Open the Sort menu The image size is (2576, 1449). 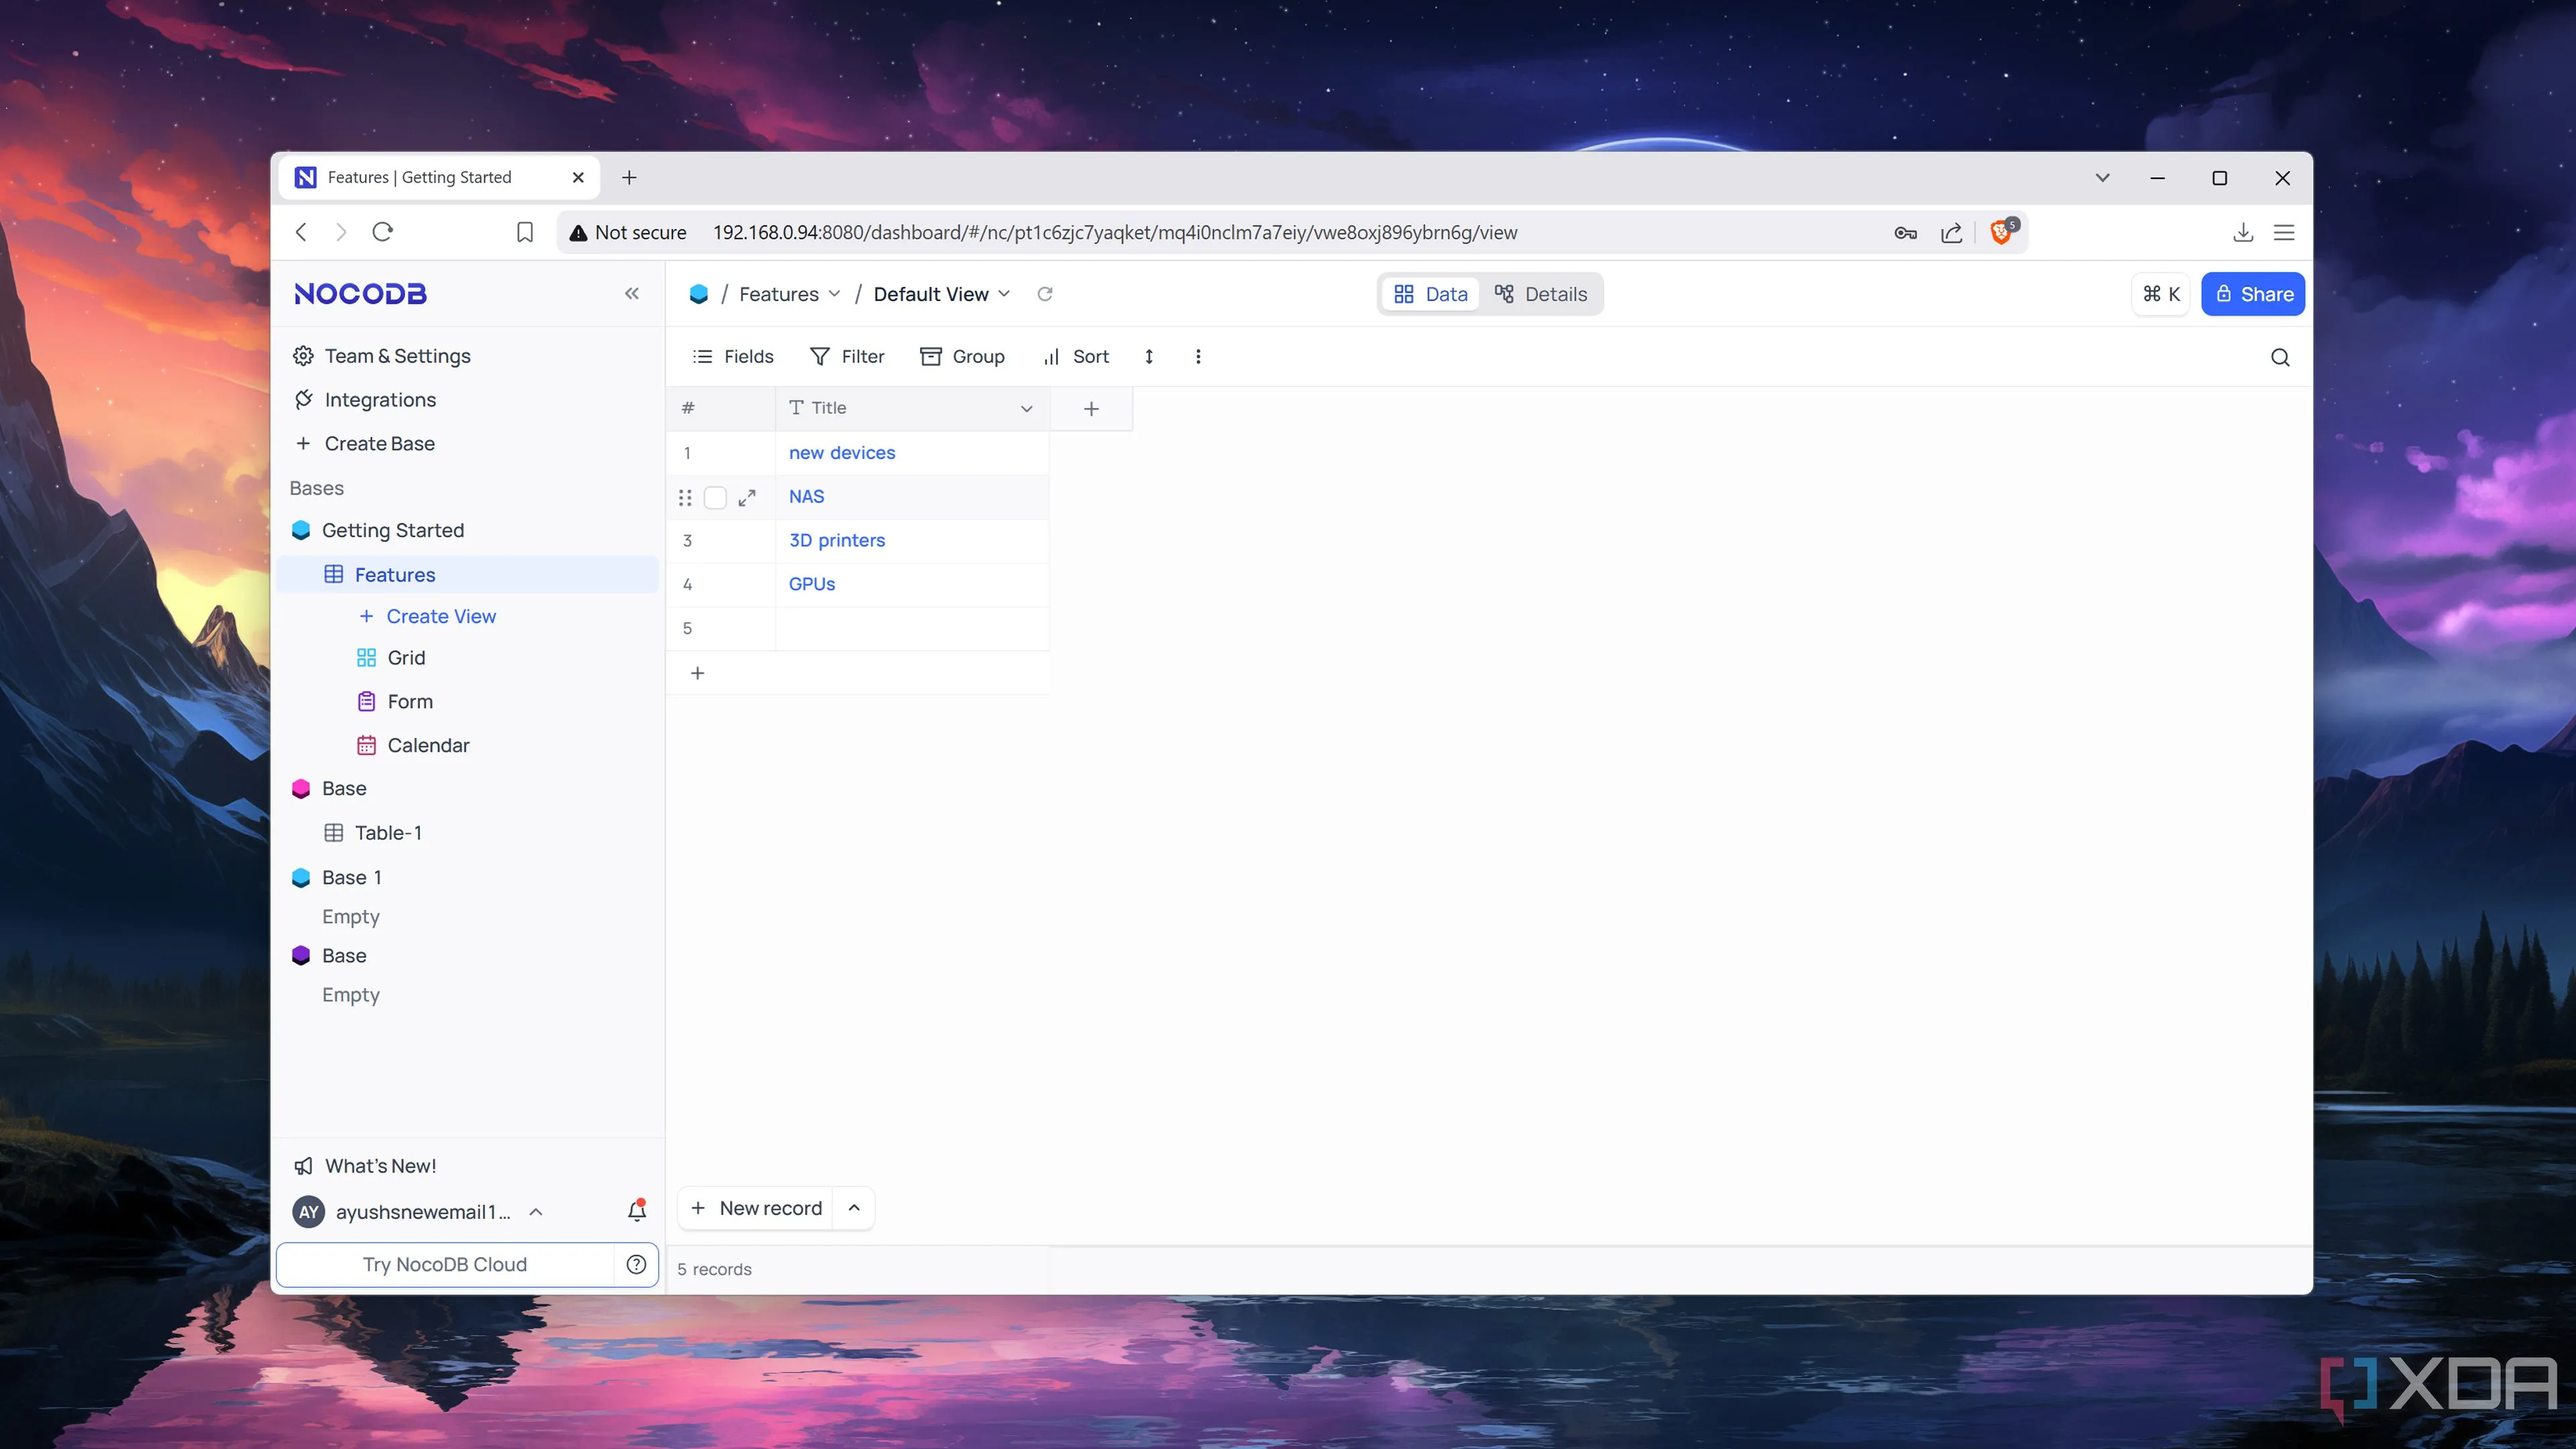tap(1076, 357)
